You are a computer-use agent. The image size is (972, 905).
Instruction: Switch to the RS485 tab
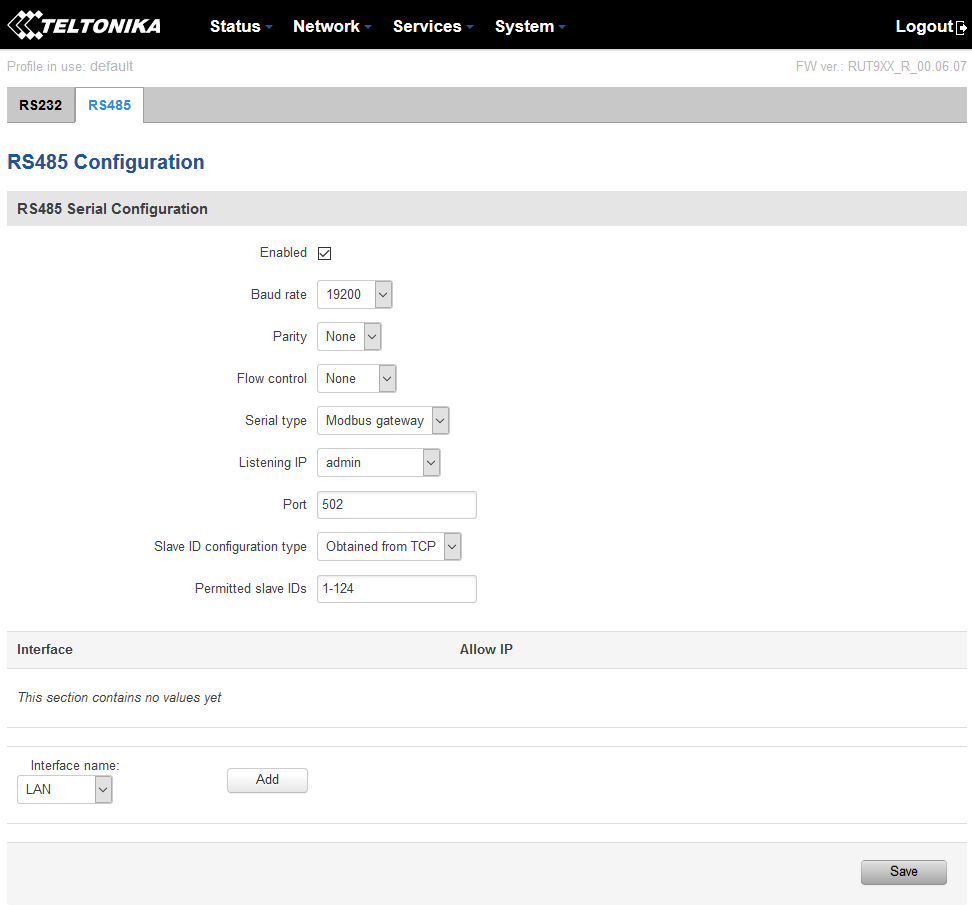pos(109,104)
